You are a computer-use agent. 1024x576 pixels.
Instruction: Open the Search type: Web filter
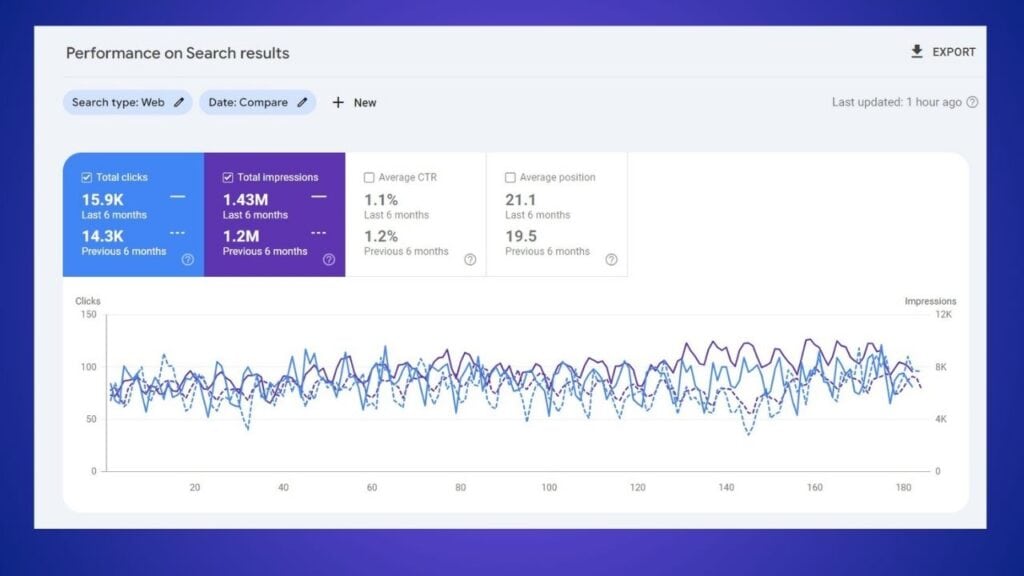point(128,102)
